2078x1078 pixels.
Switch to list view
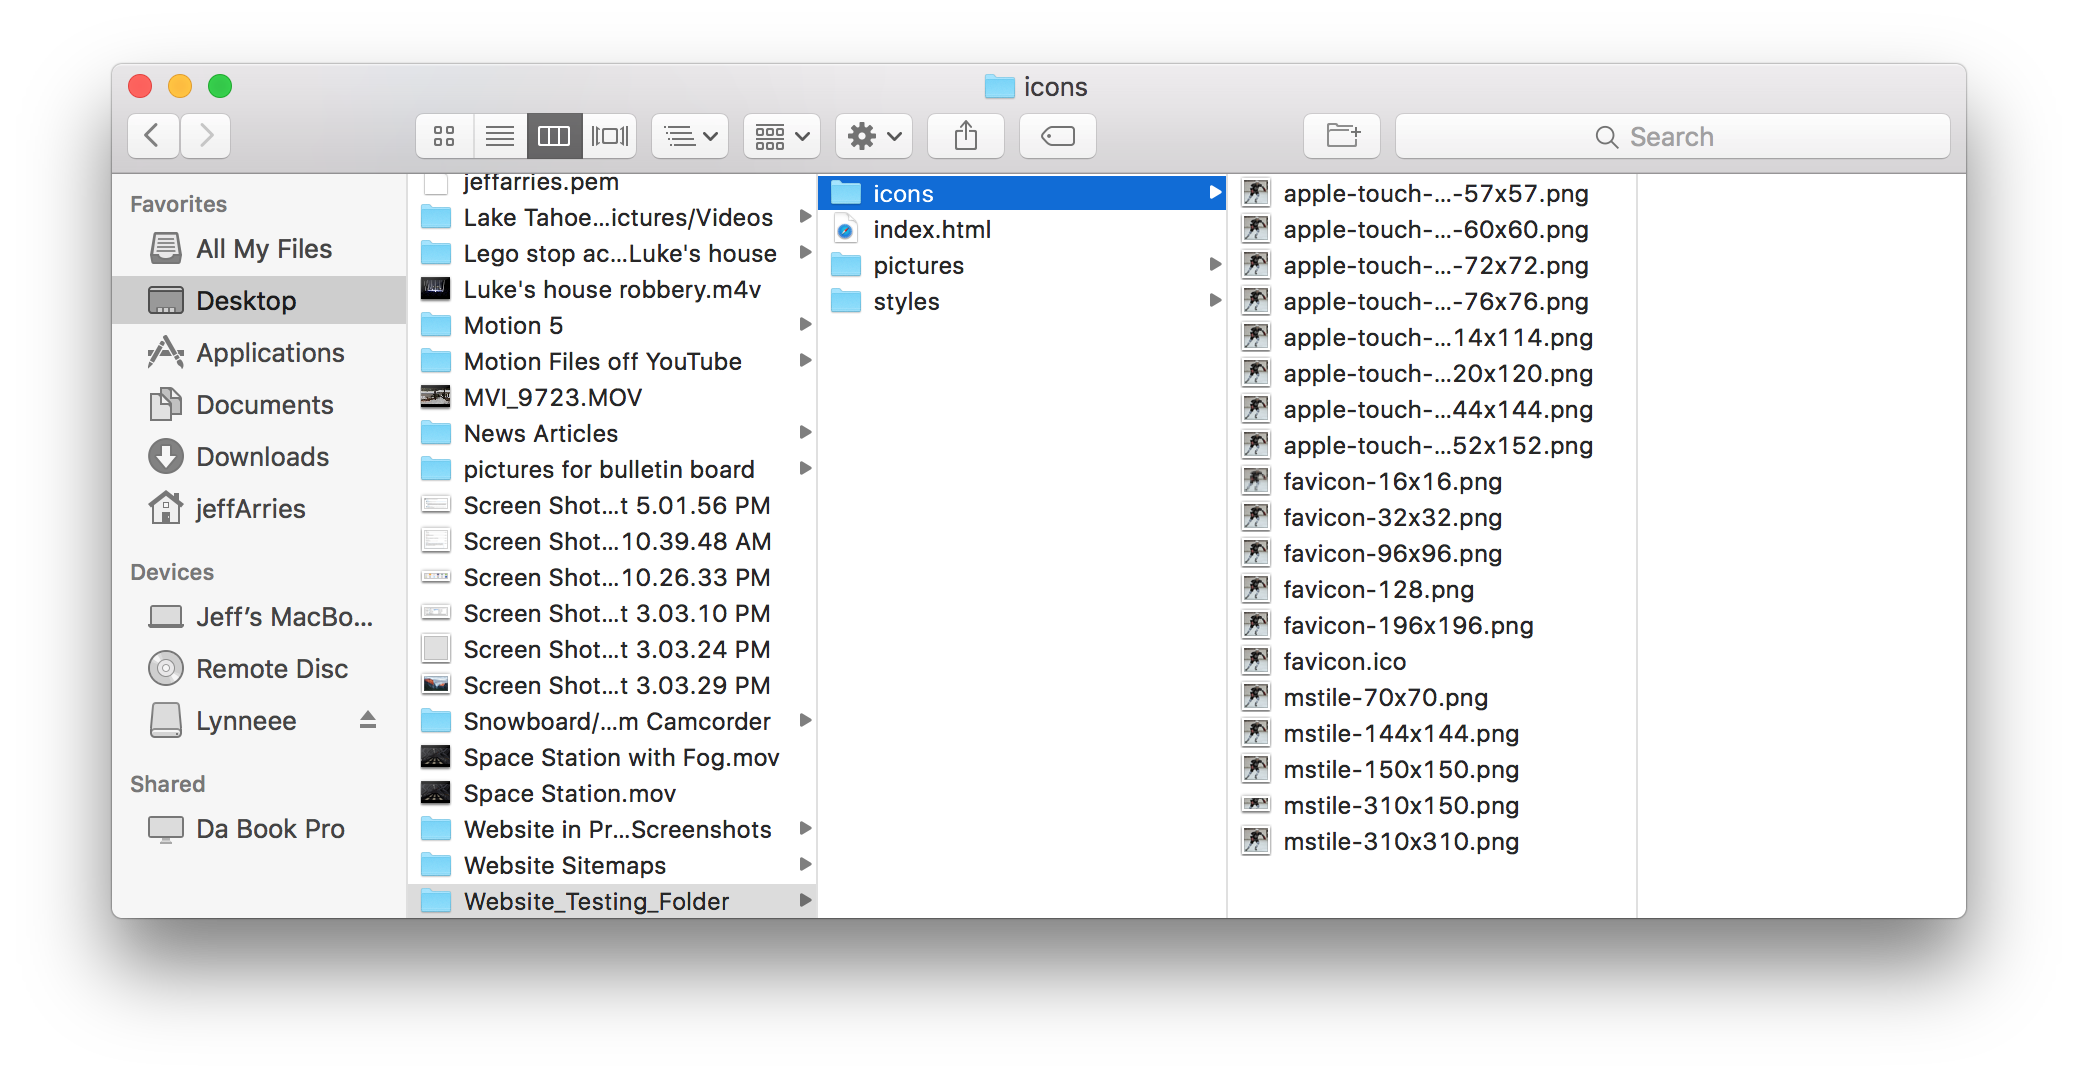500,136
